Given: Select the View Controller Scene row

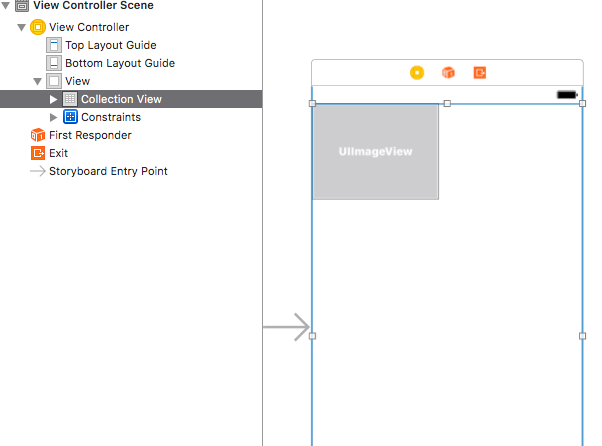Looking at the screenshot, I should pos(131,6).
